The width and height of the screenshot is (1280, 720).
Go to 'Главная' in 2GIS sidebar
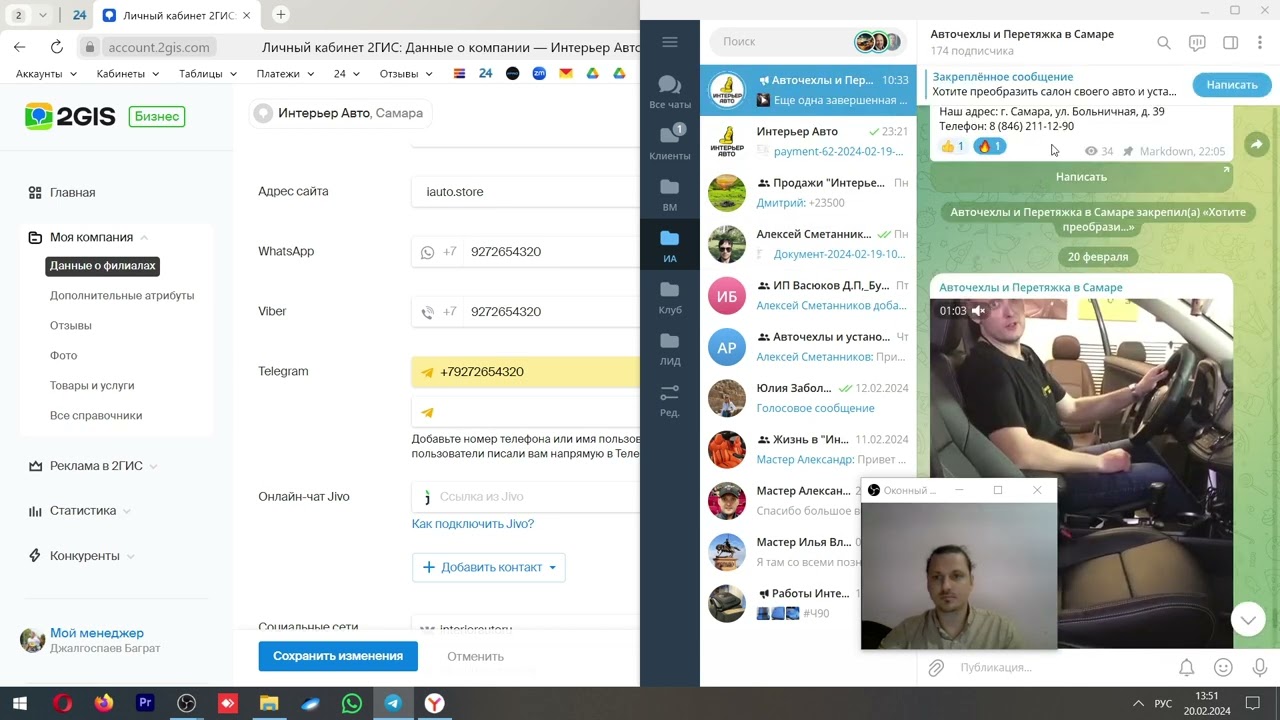[72, 192]
